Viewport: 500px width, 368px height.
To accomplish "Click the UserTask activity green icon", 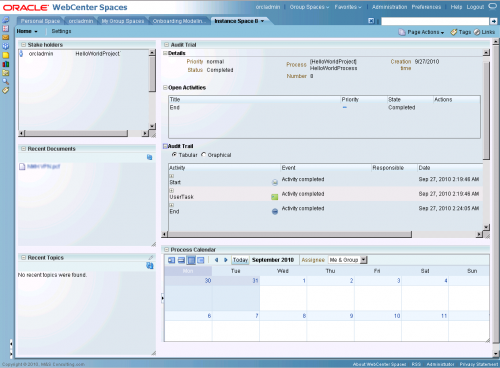I will [x=275, y=197].
